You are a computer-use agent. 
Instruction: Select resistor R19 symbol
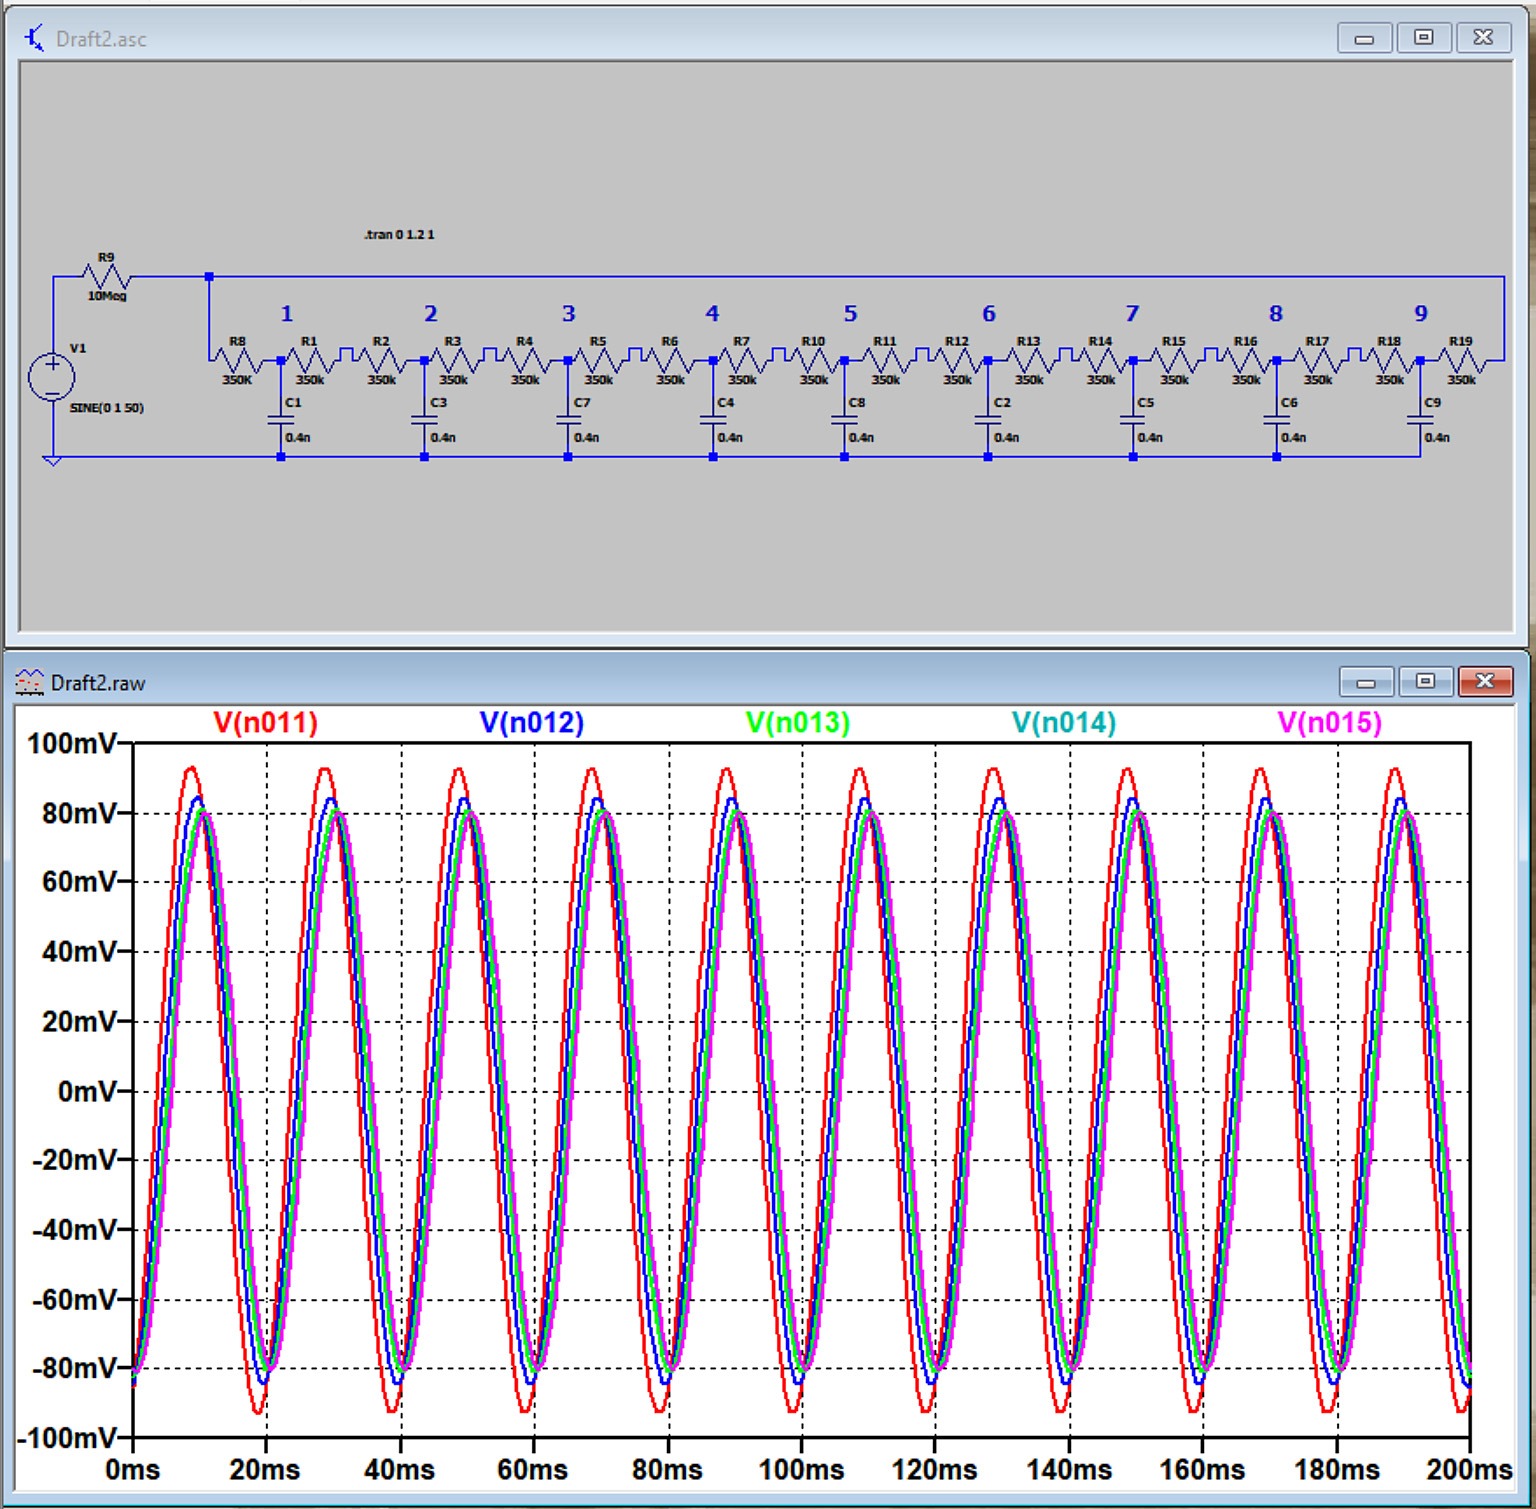(x=1461, y=360)
